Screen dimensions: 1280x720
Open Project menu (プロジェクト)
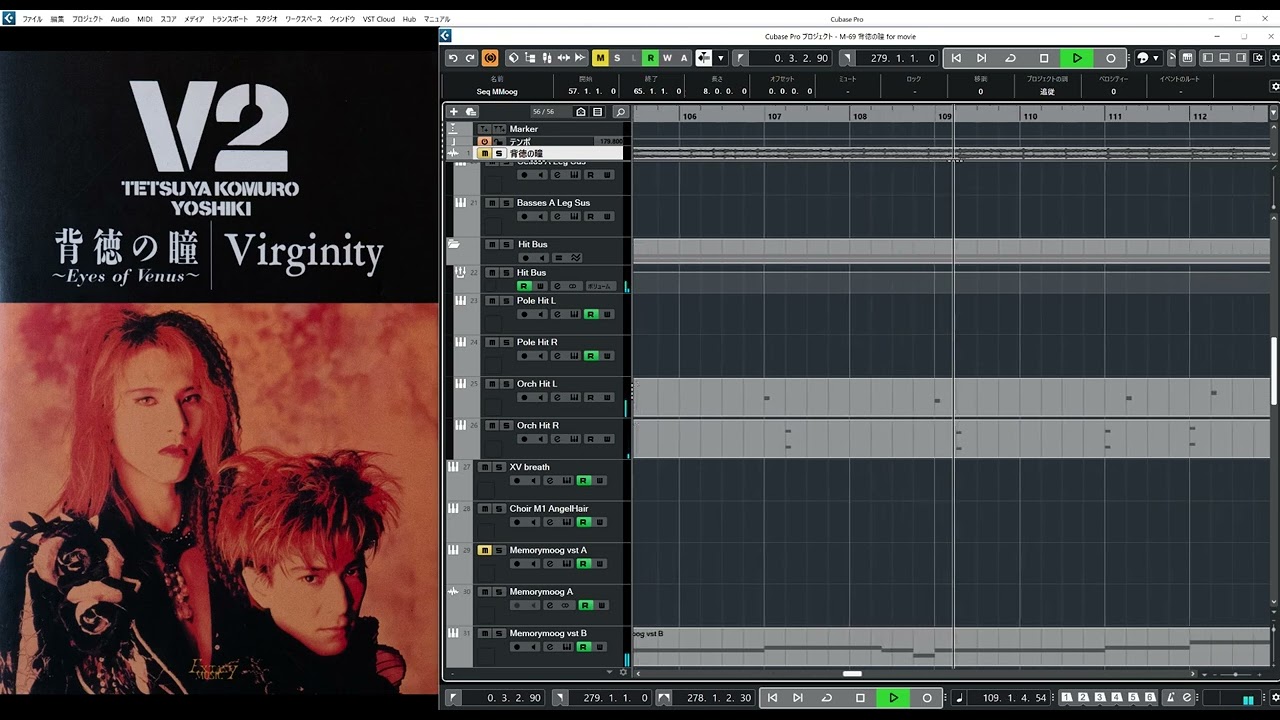click(x=87, y=19)
